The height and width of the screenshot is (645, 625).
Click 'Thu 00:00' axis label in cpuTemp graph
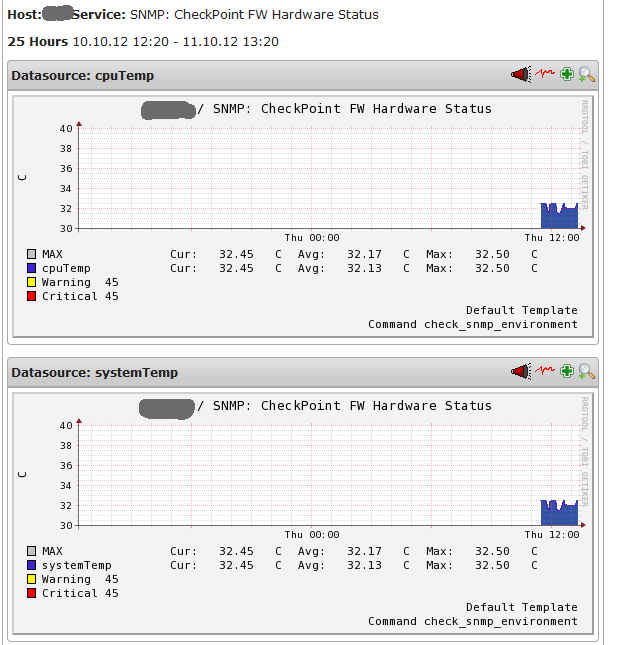pyautogui.click(x=312, y=238)
